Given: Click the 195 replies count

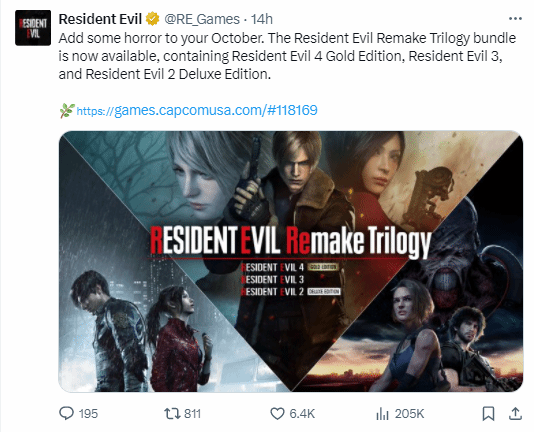Looking at the screenshot, I should point(88,414).
